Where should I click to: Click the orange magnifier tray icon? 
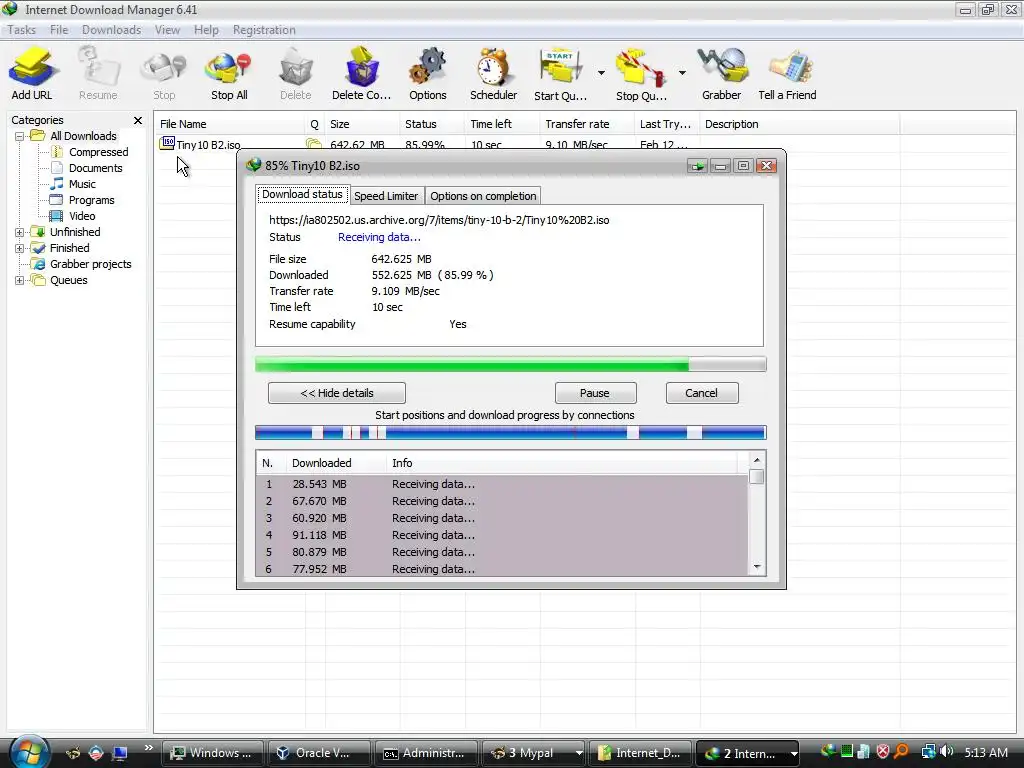pos(901,752)
